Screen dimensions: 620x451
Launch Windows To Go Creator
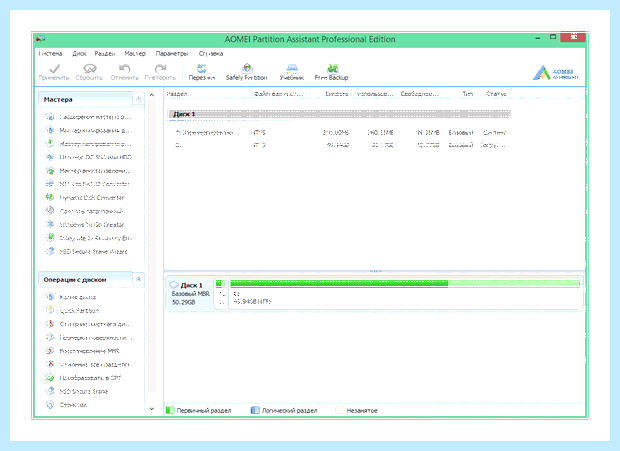[85, 225]
